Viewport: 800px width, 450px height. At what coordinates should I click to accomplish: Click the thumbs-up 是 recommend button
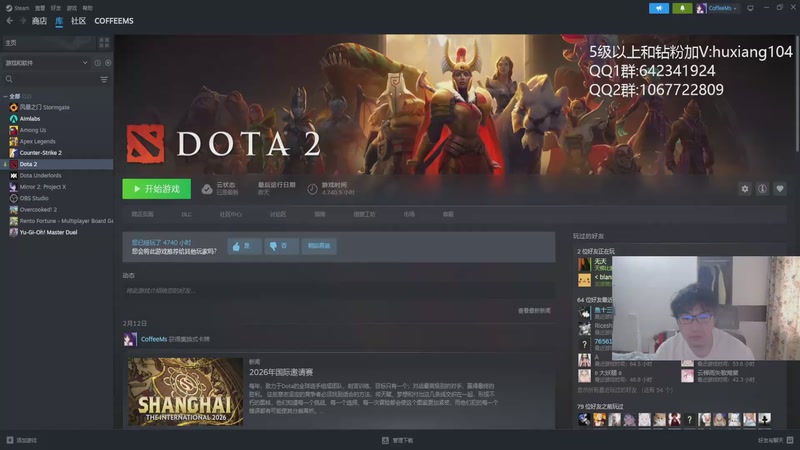244,246
